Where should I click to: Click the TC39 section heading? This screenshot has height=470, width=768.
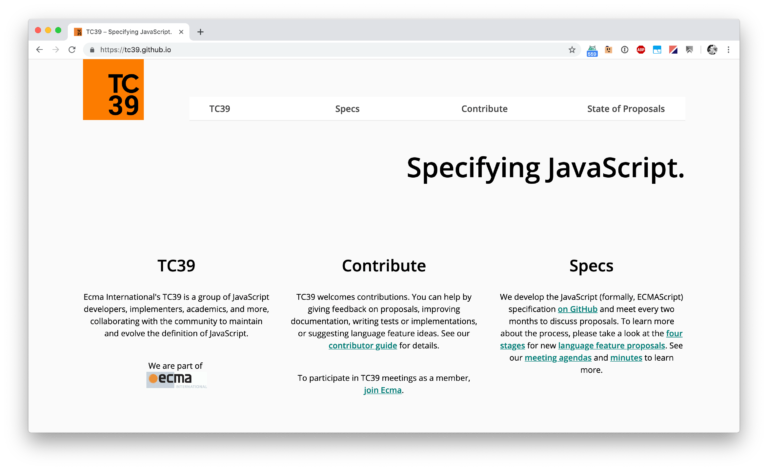click(176, 266)
